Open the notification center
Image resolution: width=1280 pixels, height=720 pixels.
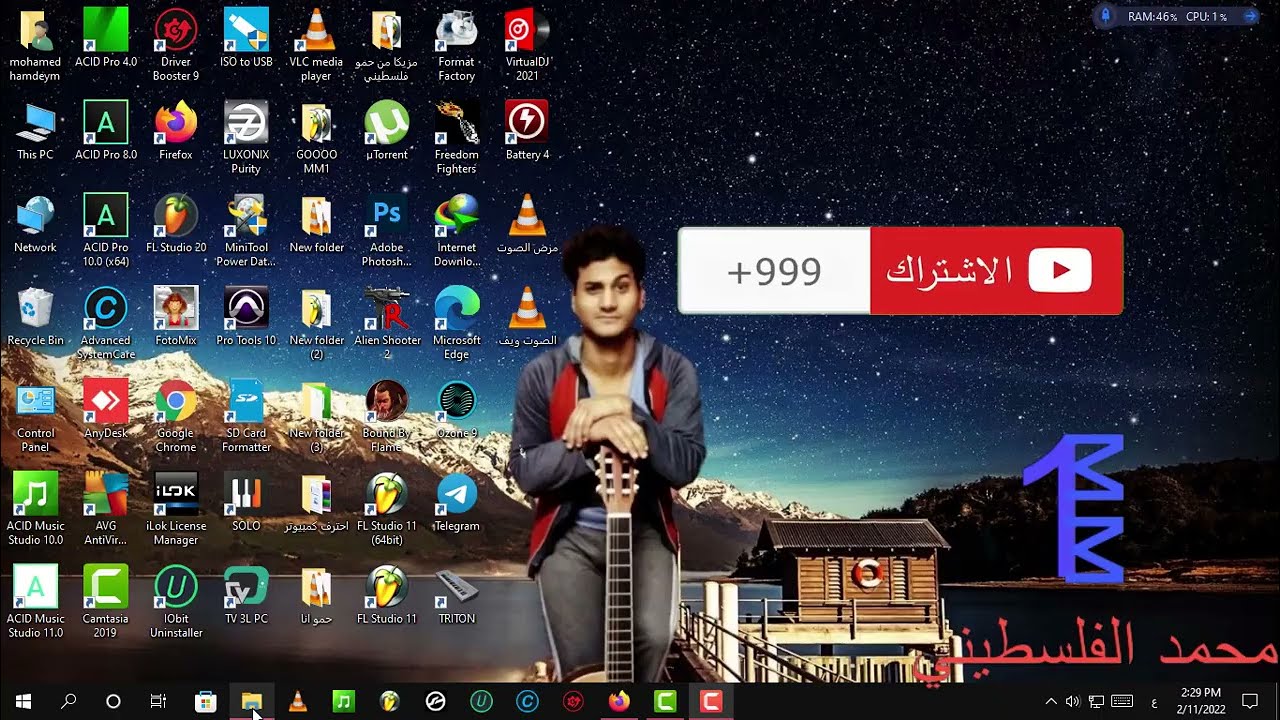point(1250,702)
